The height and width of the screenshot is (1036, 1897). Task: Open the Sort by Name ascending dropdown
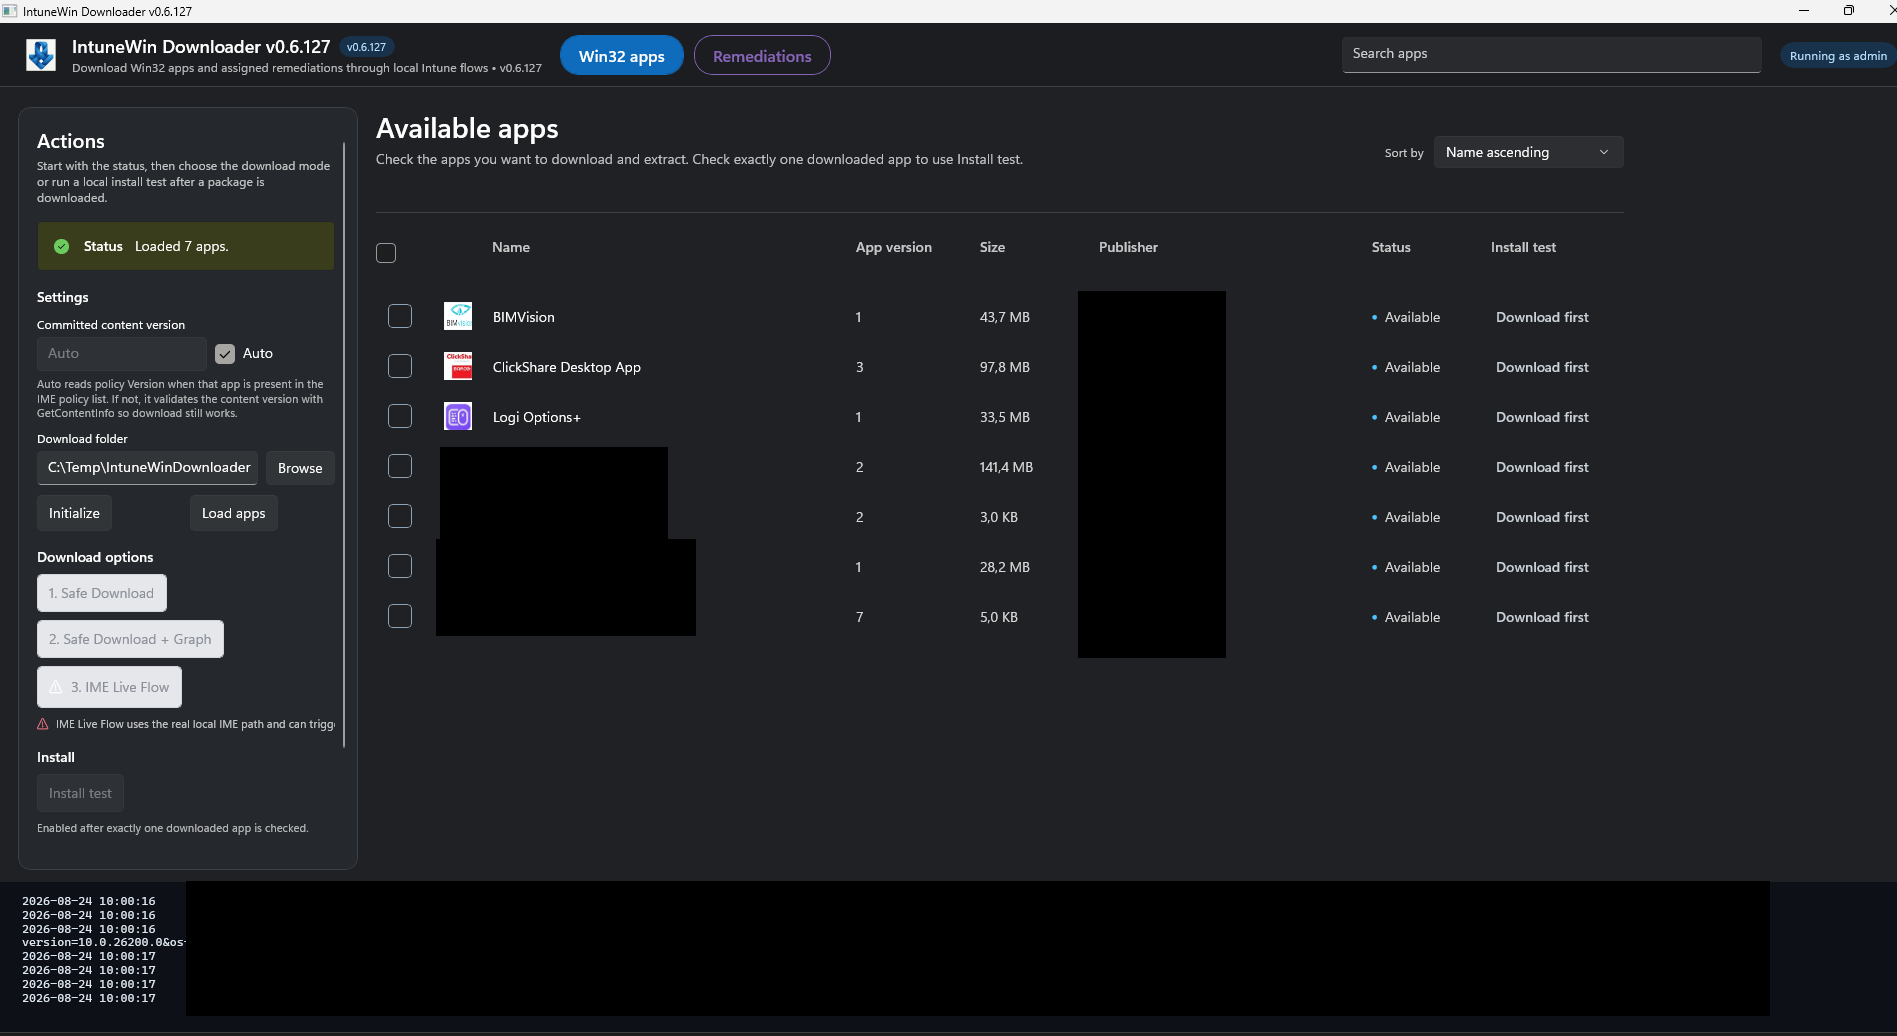[x=1528, y=152]
